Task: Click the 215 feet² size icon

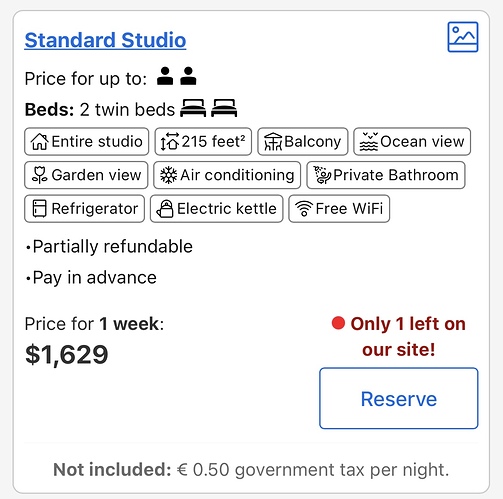Action: pyautogui.click(x=169, y=142)
